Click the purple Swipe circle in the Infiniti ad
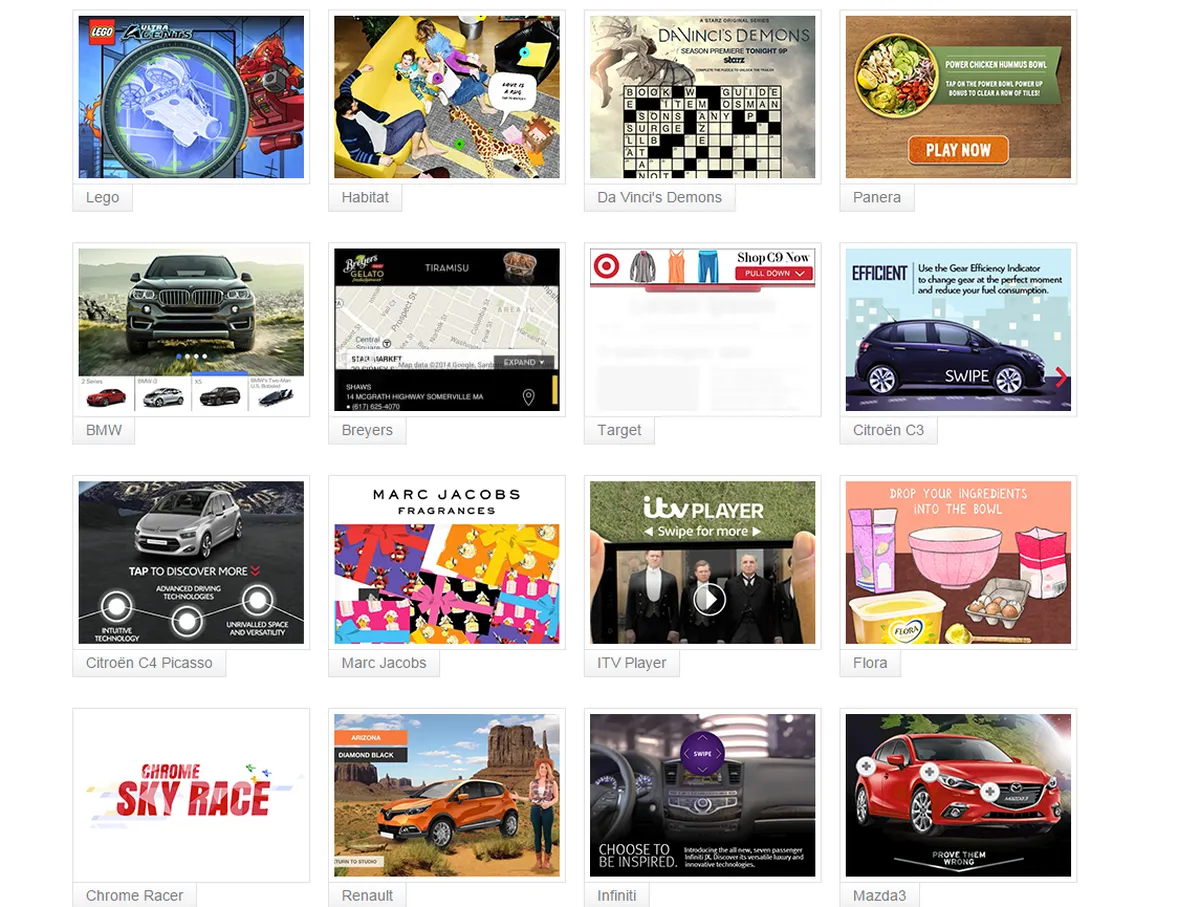 [703, 753]
